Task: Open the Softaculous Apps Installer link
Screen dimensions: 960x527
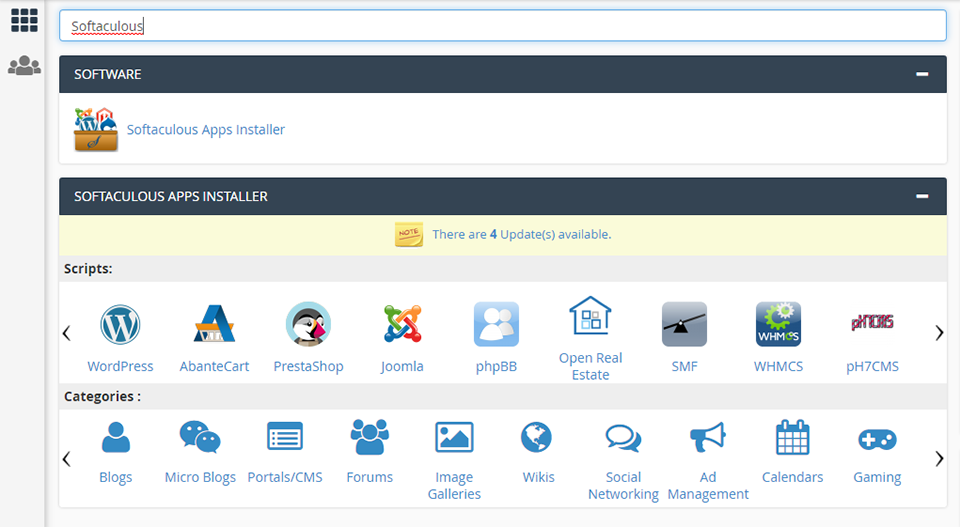Action: coord(206,130)
